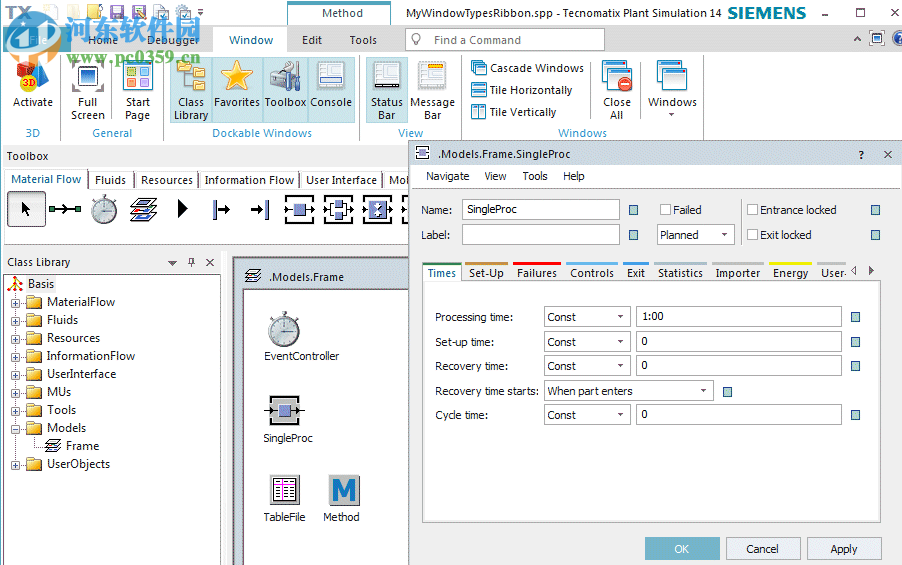Open Set-up time Const dropdown
Viewport: 902px width, 565px height.
pos(587,342)
